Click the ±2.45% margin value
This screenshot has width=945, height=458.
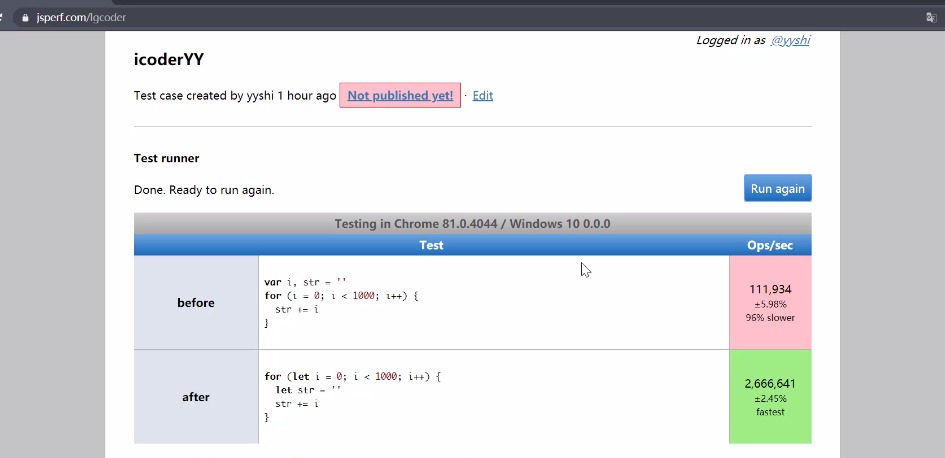click(x=770, y=399)
